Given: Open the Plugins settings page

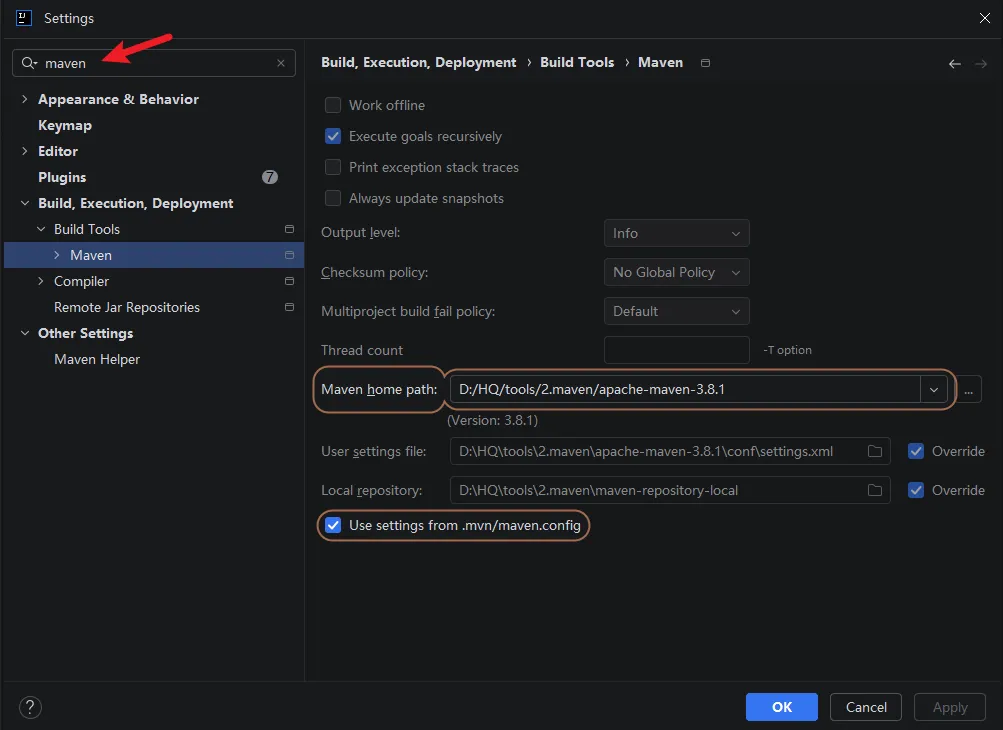Looking at the screenshot, I should point(62,177).
